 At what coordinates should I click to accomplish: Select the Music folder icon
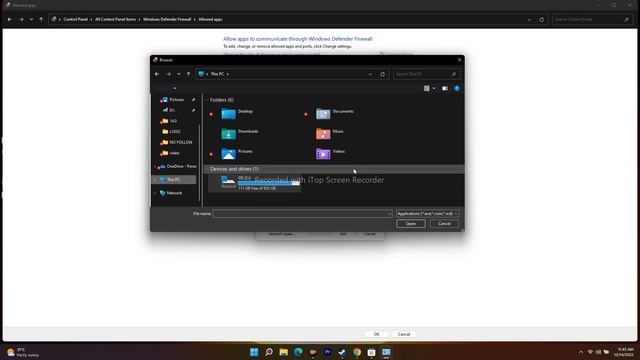[323, 133]
